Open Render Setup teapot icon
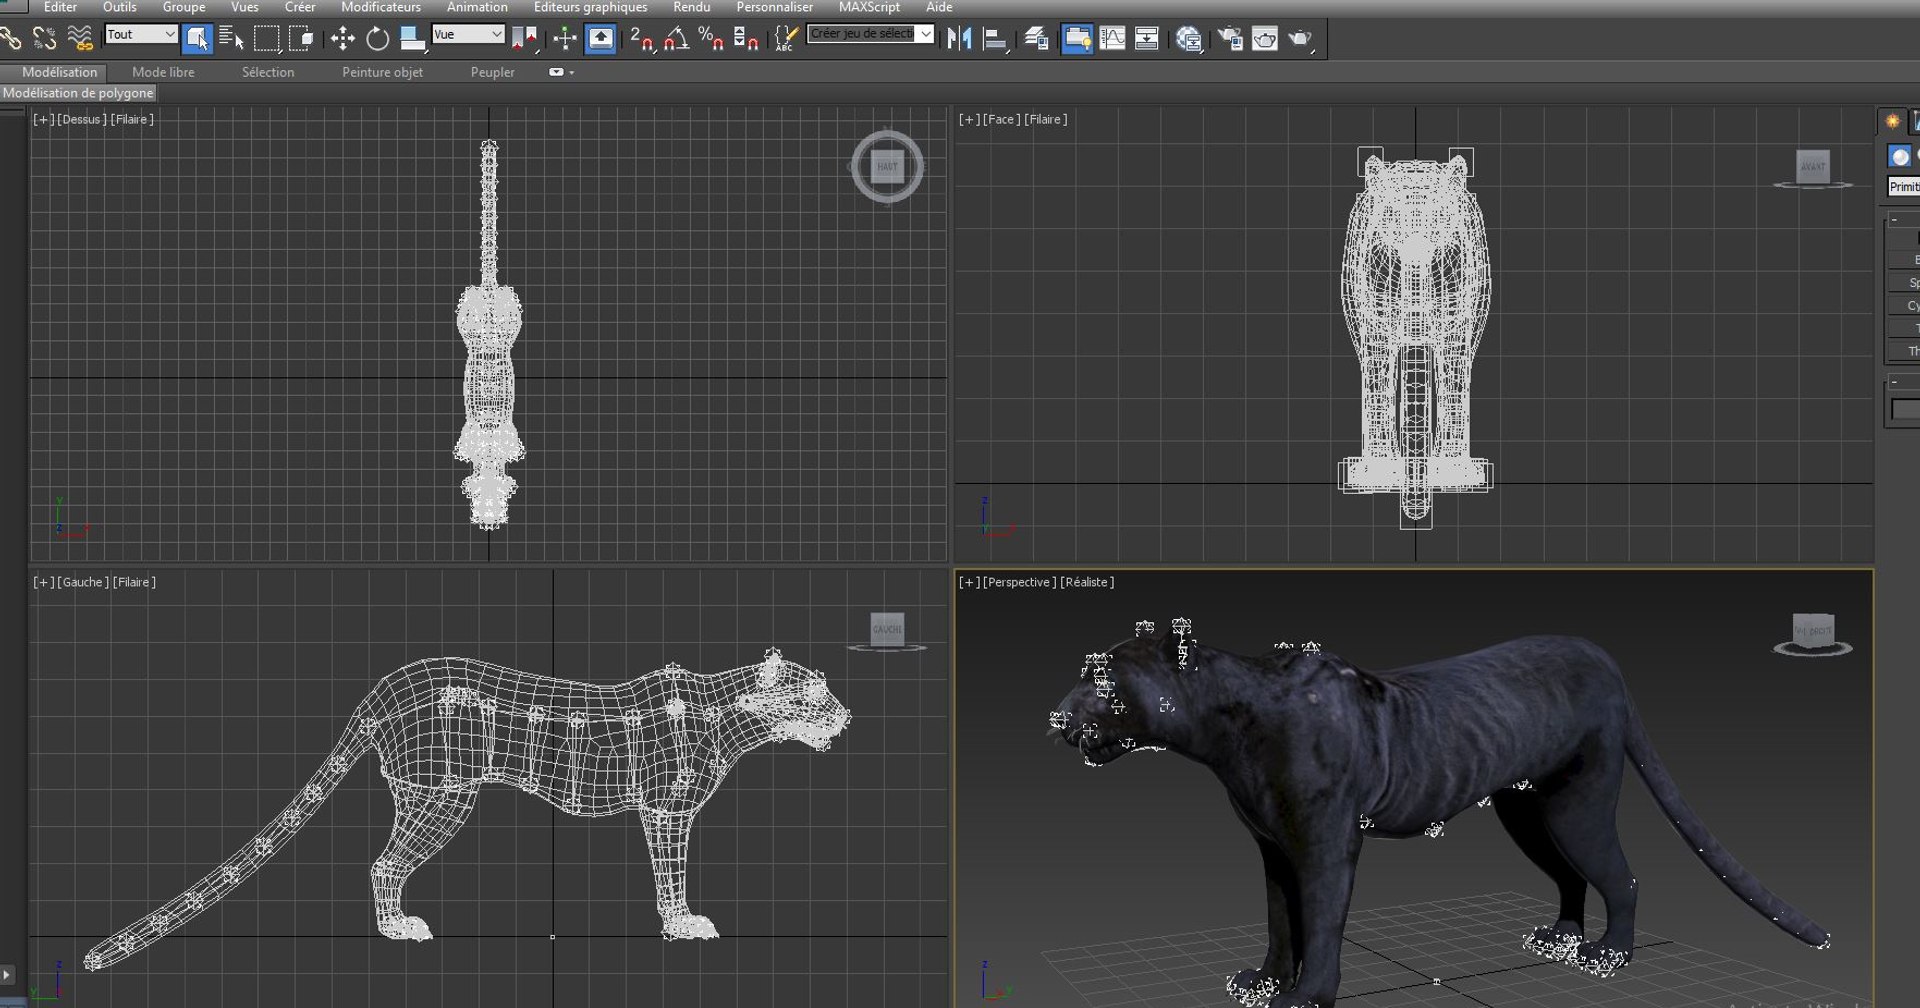Viewport: 1920px width, 1008px height. click(1230, 39)
